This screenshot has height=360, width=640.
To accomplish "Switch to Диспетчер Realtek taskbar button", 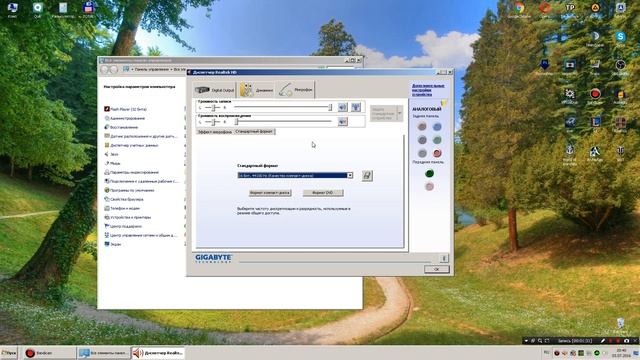I will (x=158, y=353).
